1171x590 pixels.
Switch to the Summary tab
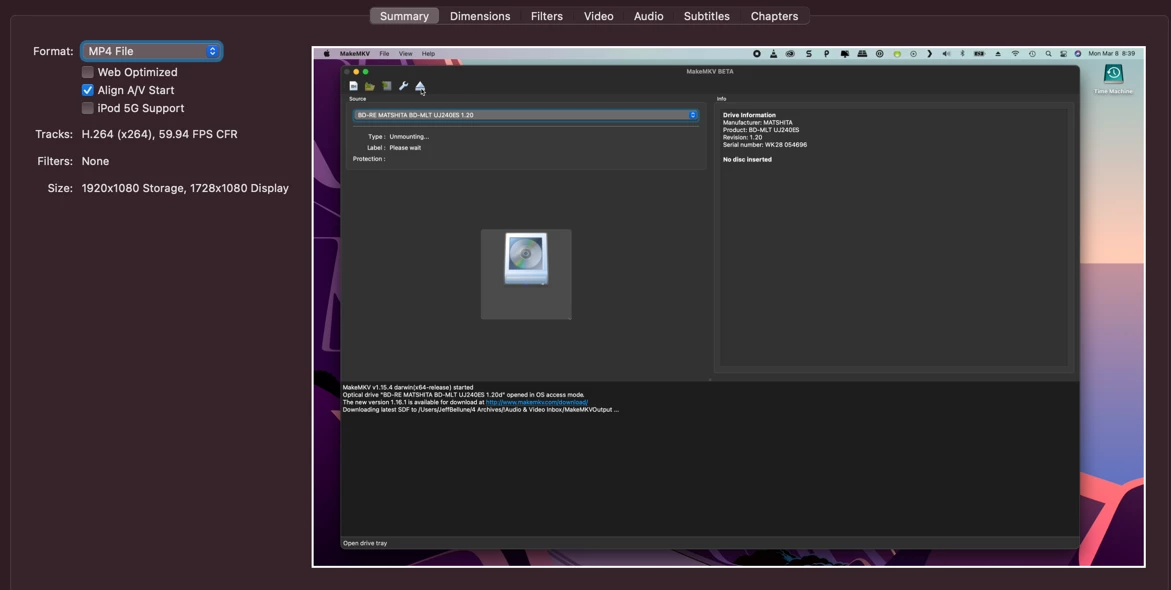click(404, 16)
